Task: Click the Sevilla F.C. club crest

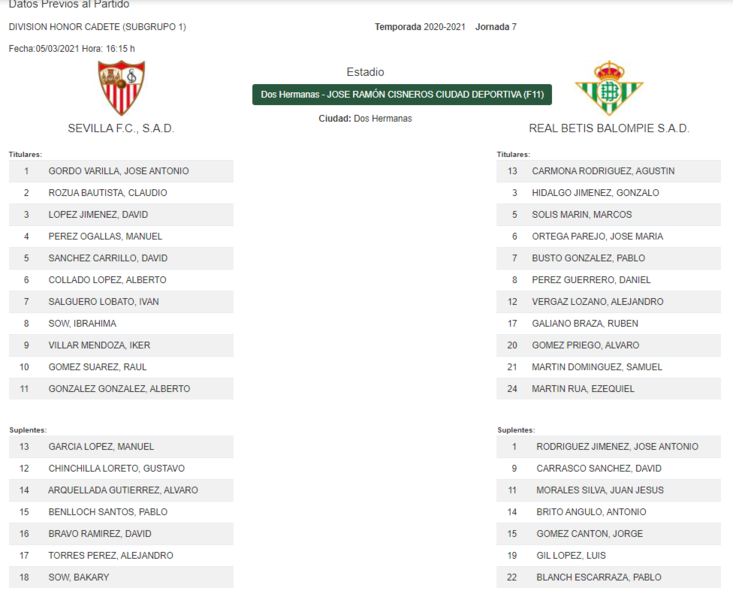Action: coord(122,88)
